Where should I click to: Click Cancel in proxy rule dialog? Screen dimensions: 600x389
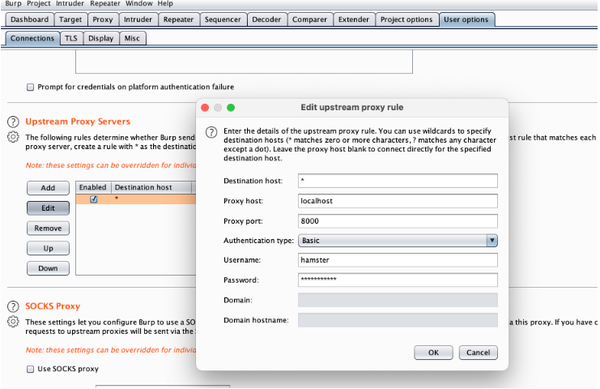click(x=478, y=352)
